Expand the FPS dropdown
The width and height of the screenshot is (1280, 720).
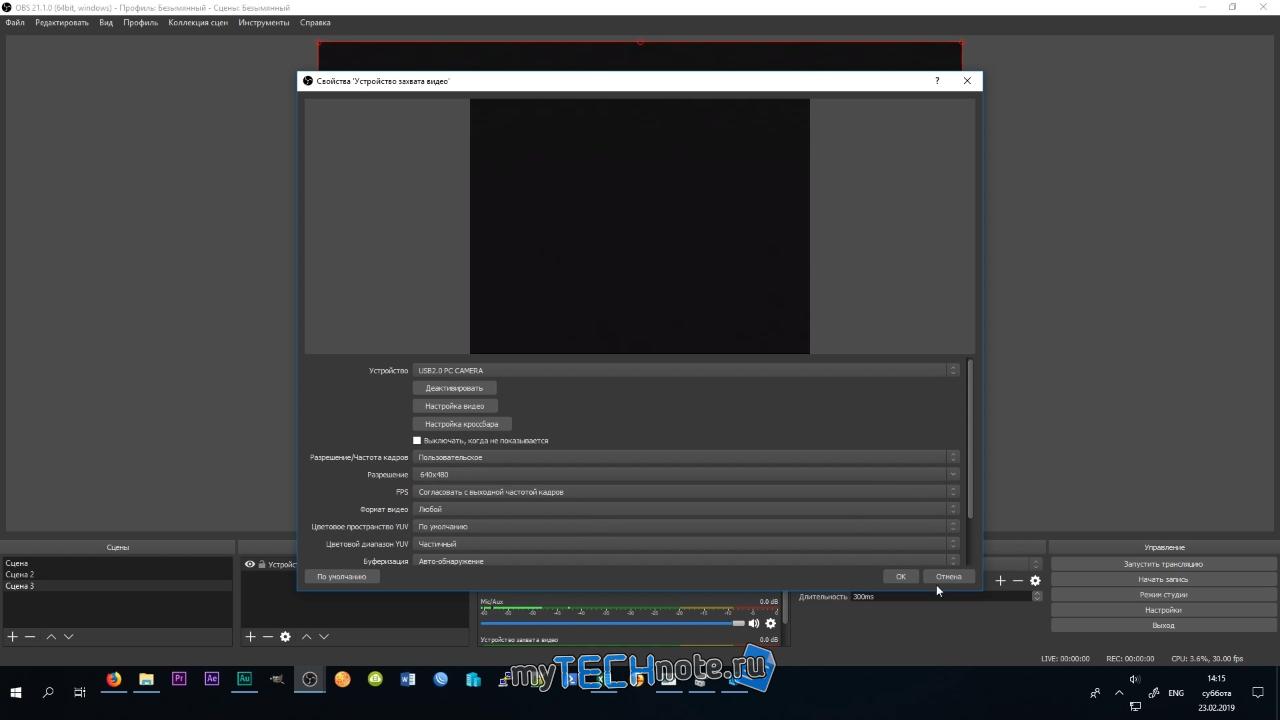(687, 492)
